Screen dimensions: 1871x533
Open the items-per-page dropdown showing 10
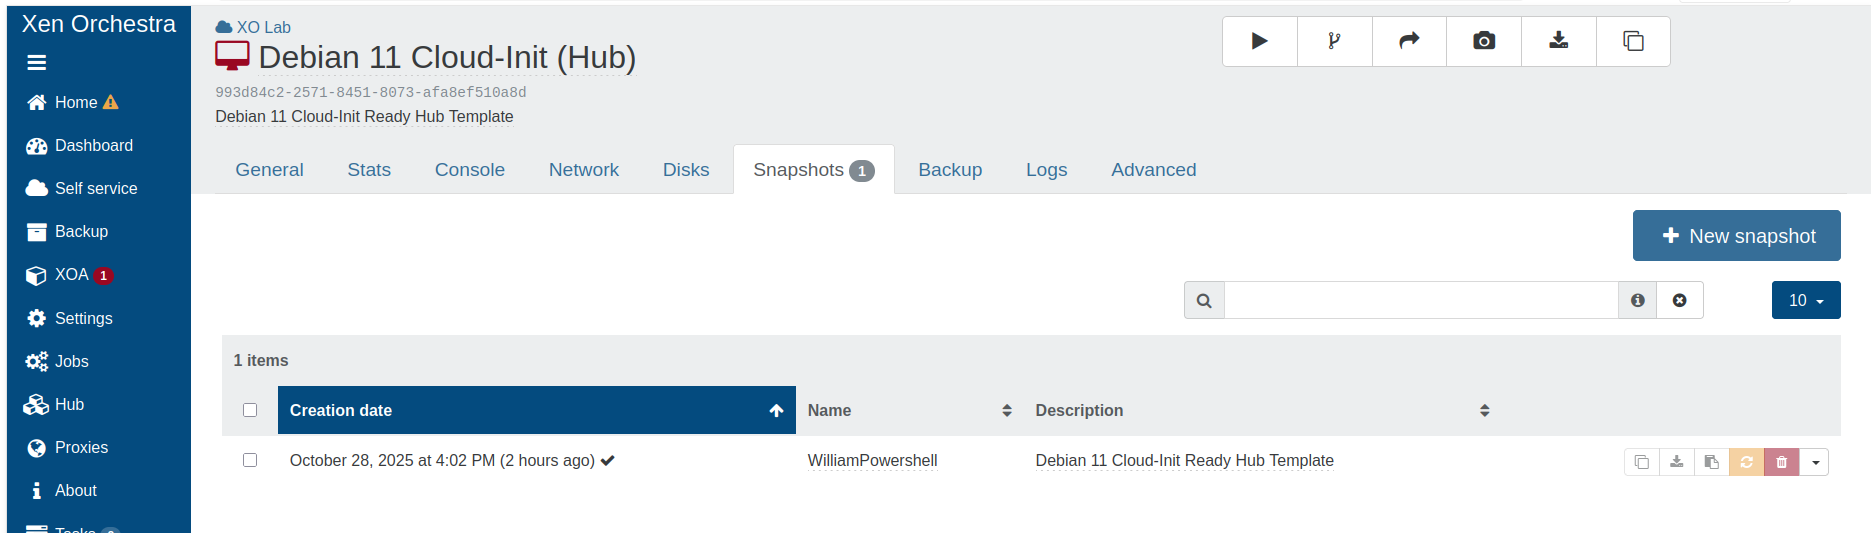click(1805, 300)
